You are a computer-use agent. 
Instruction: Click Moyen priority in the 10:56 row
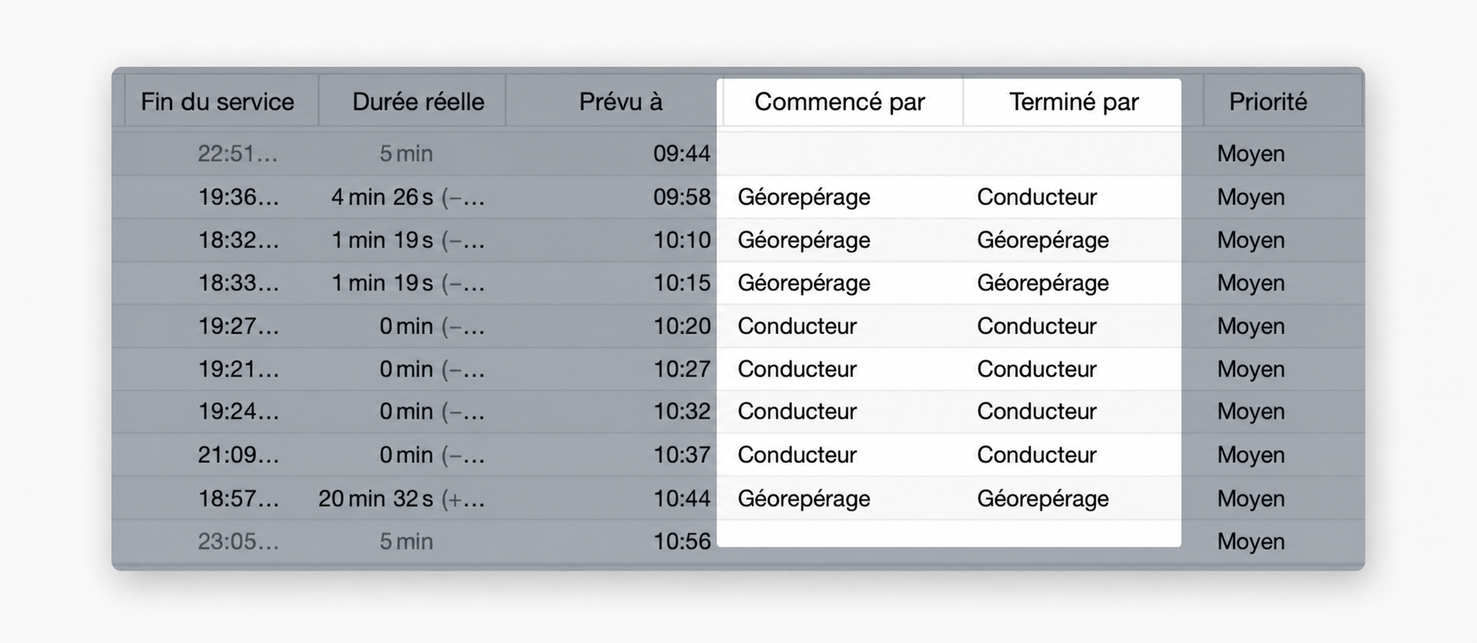(x=1251, y=541)
